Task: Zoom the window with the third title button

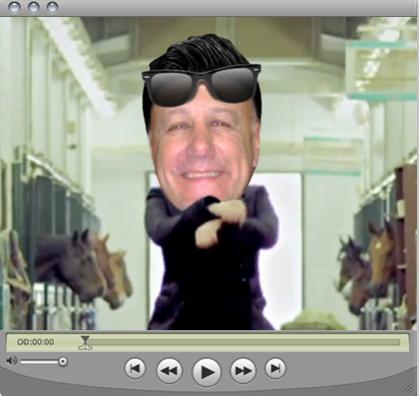Action: tap(52, 7)
